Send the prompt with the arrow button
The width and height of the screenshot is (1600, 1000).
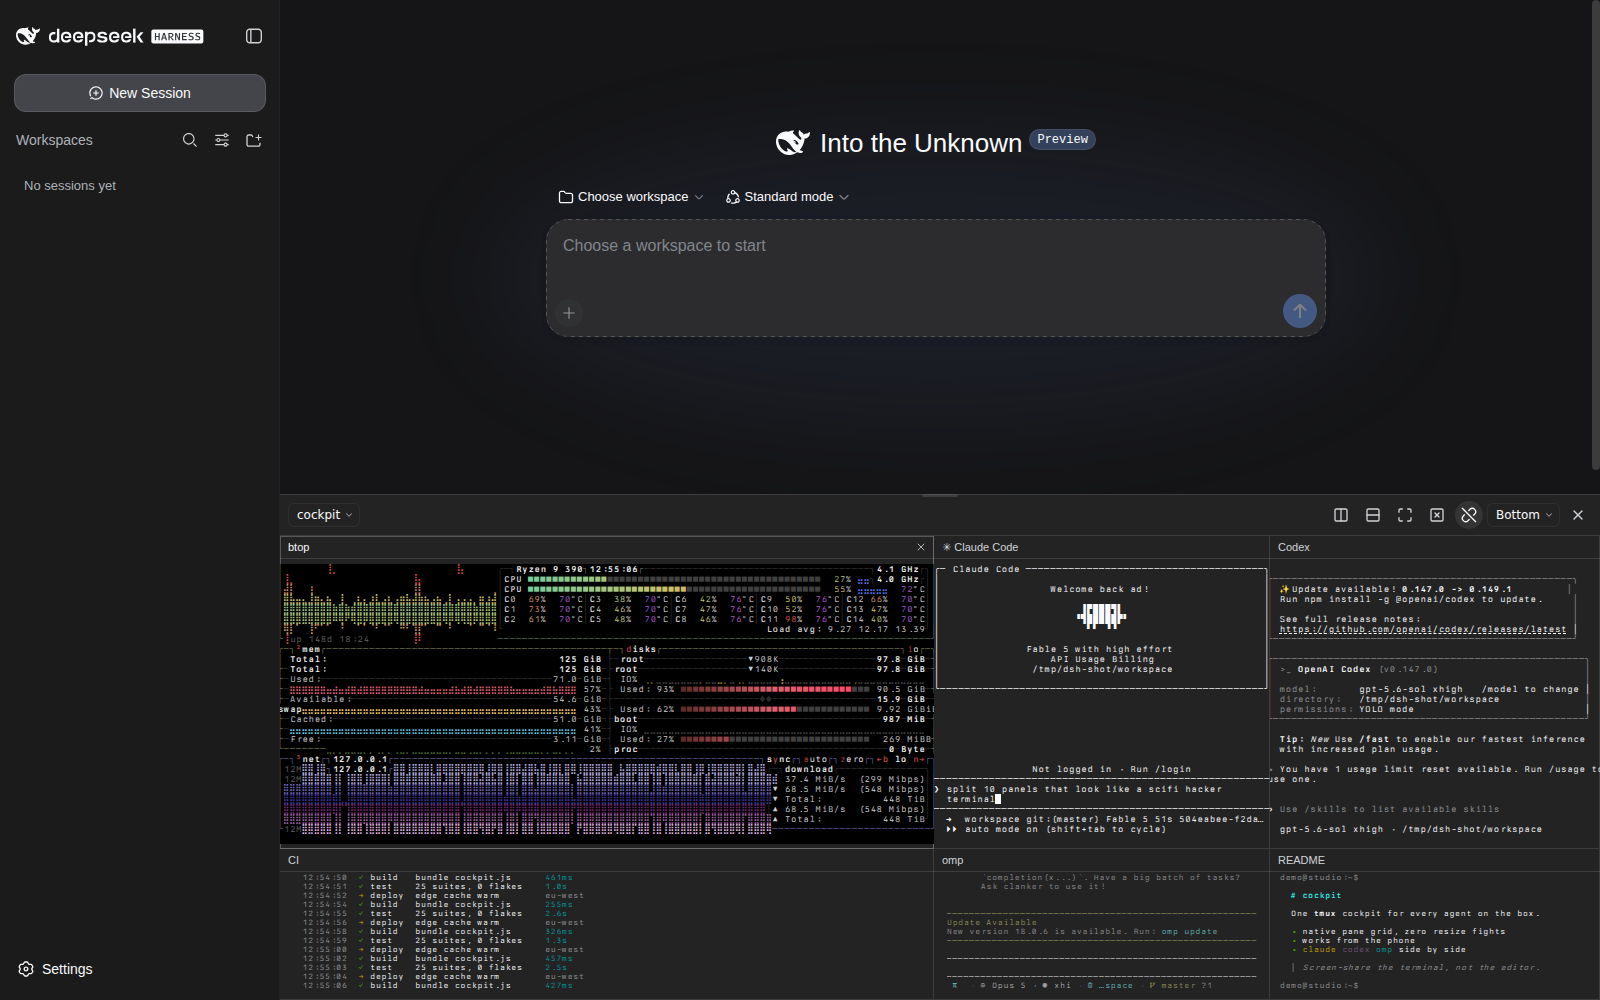(x=1300, y=311)
